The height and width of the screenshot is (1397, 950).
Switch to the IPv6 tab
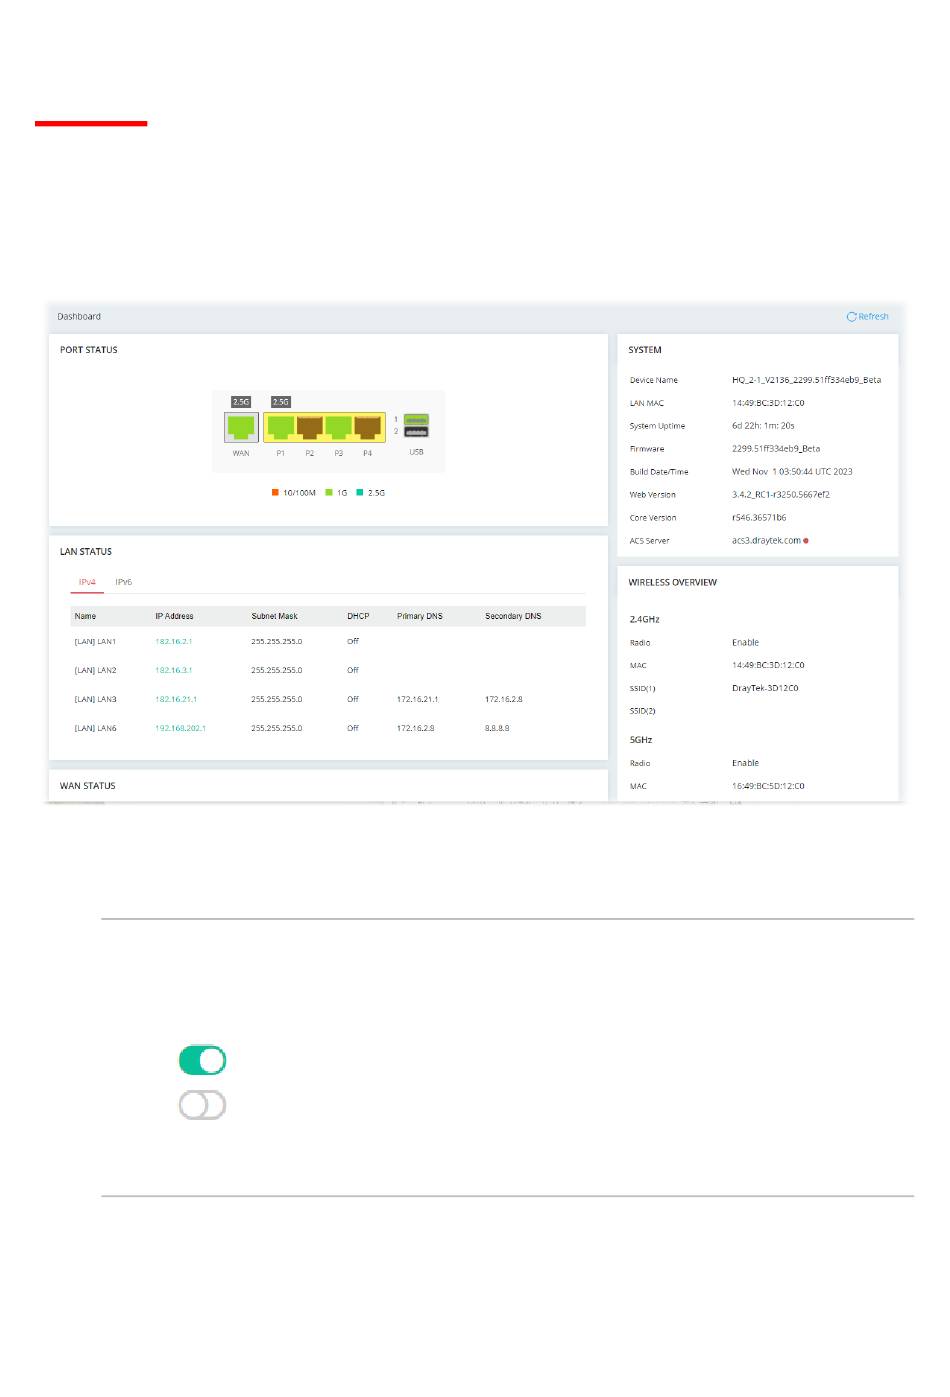[123, 582]
